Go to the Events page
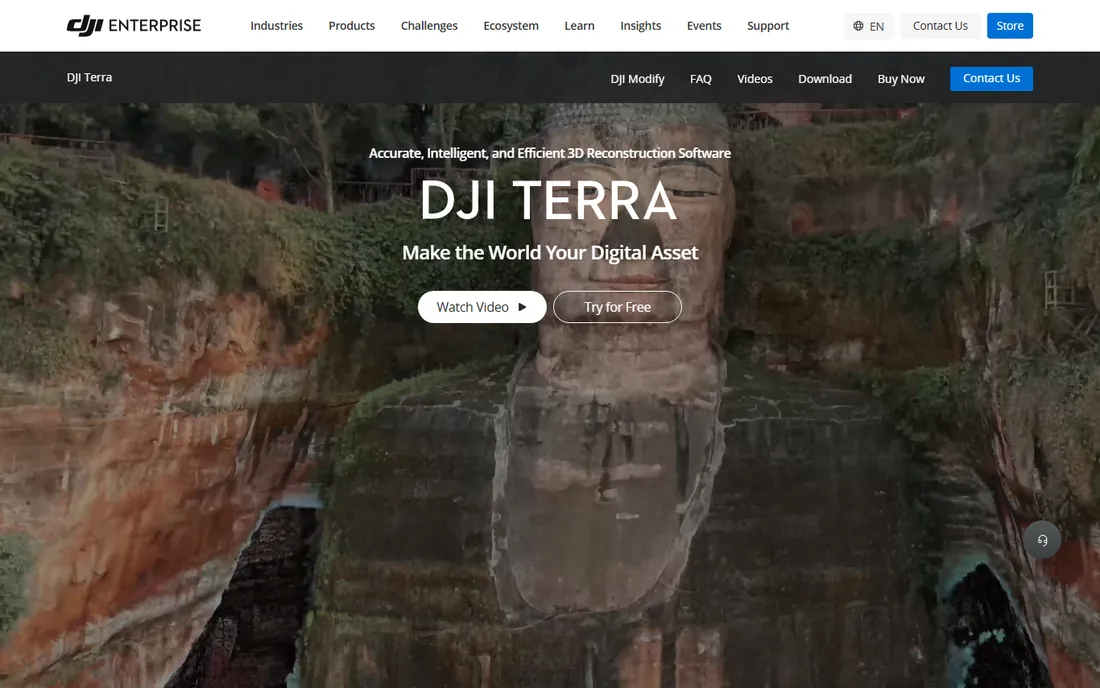The height and width of the screenshot is (688, 1100). click(x=704, y=26)
